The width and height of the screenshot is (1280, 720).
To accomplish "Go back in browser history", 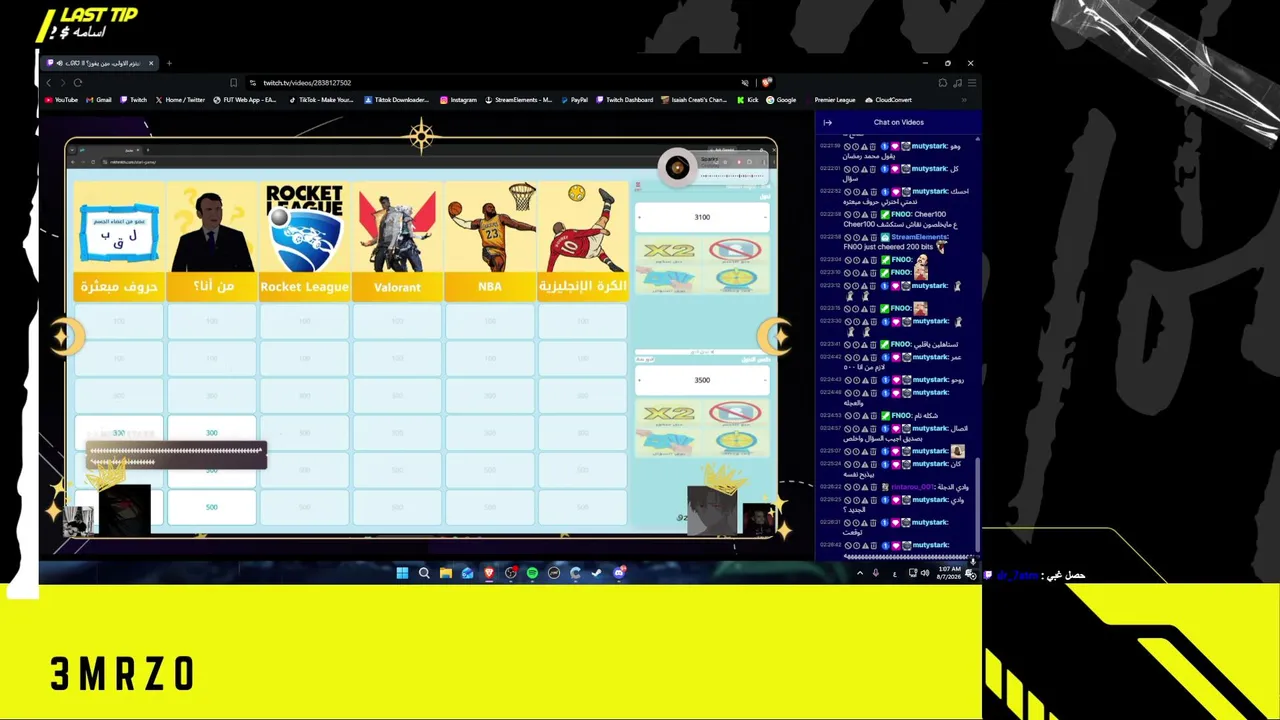I will [48, 83].
